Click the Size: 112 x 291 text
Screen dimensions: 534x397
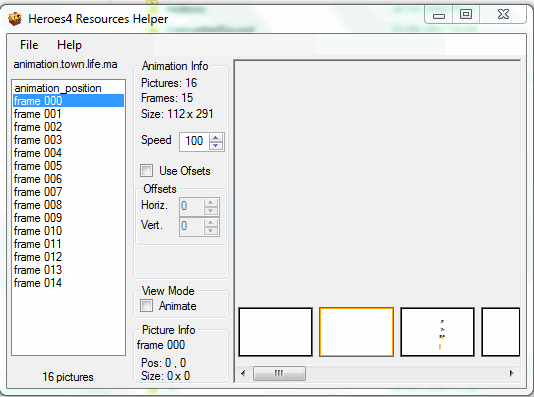click(177, 114)
